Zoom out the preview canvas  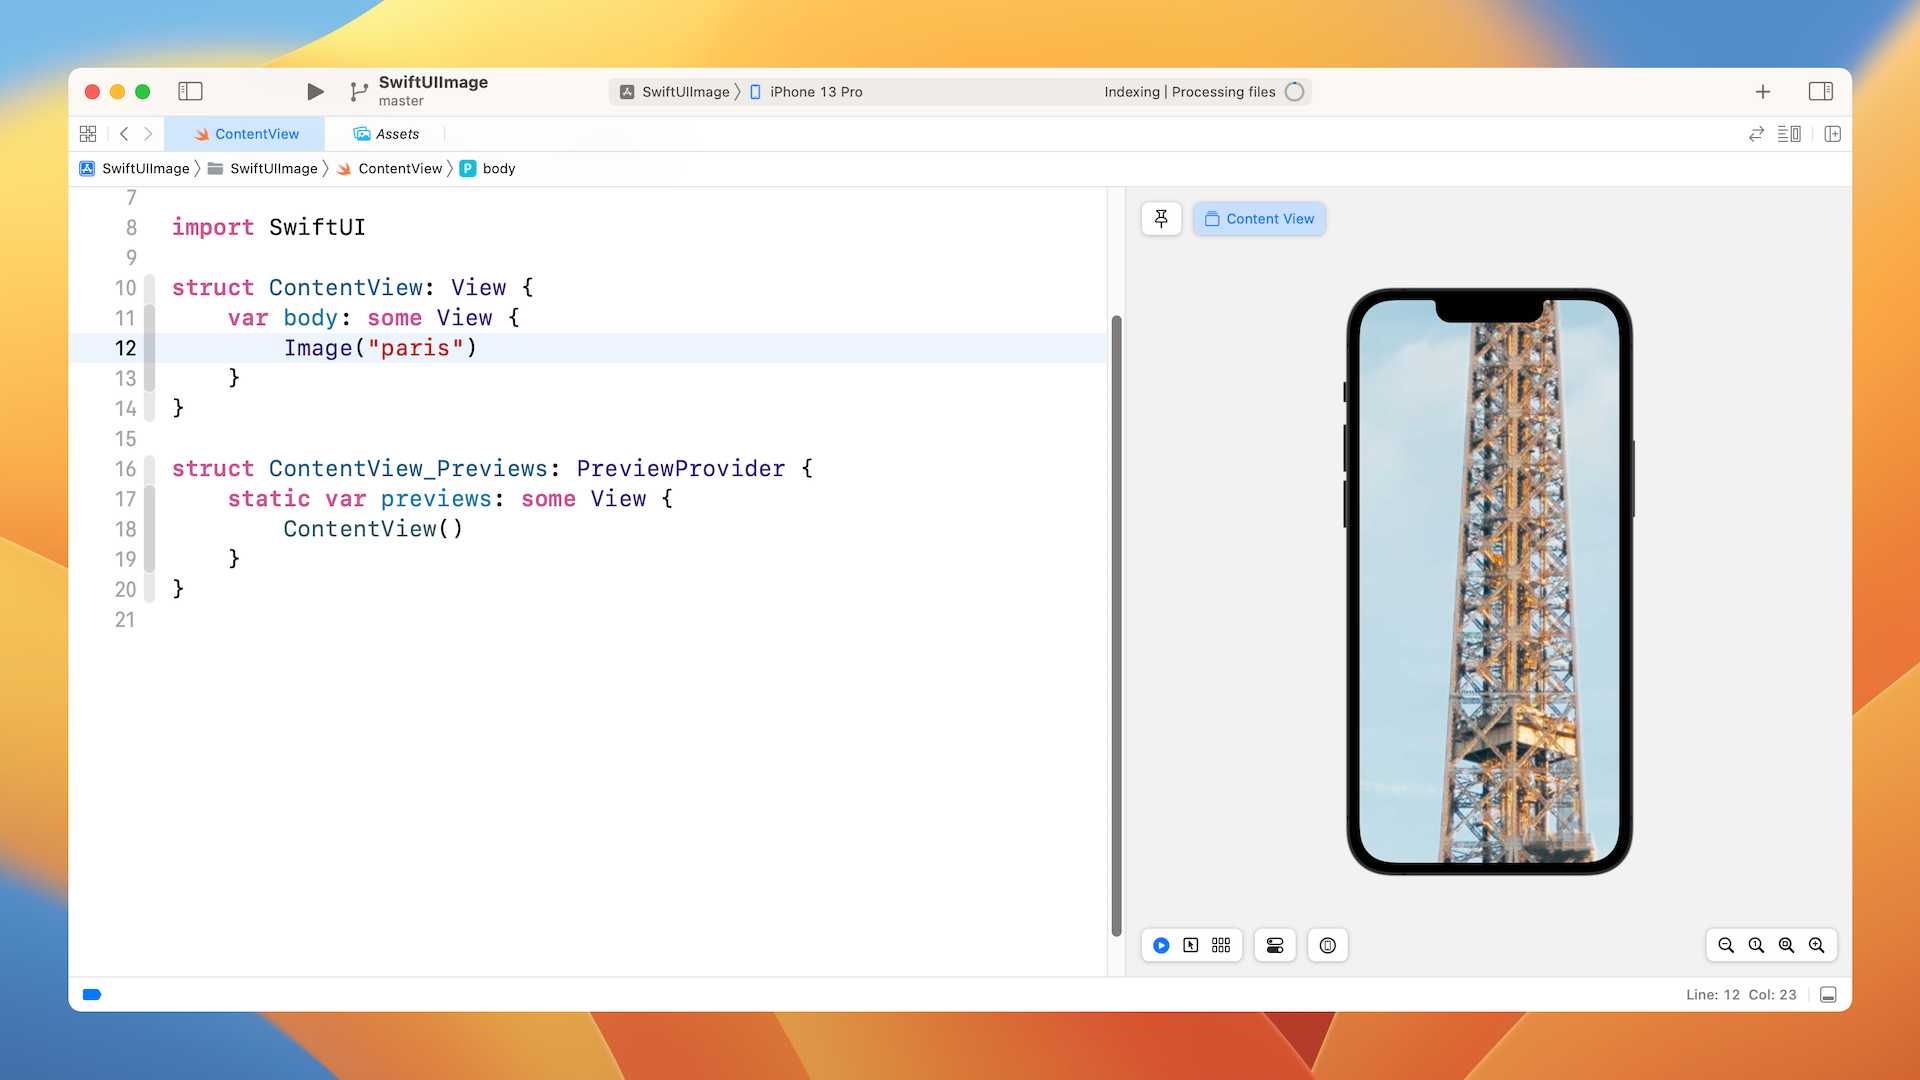click(x=1726, y=945)
